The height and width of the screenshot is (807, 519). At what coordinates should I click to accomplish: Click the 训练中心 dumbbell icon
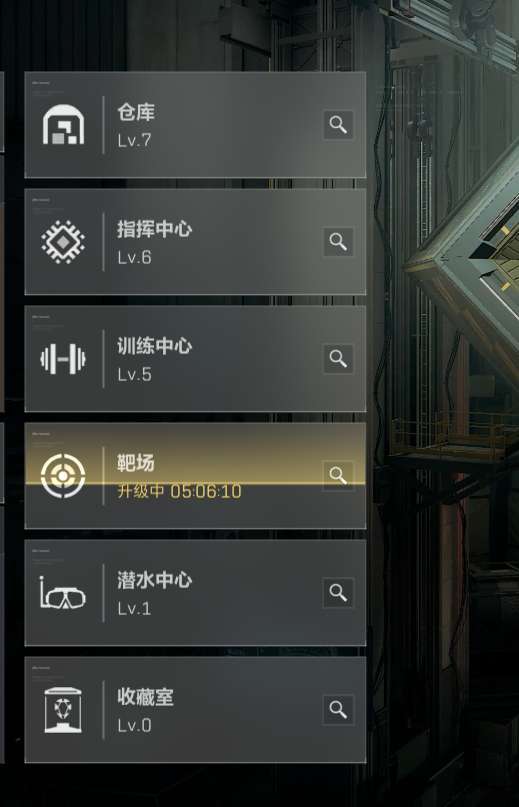pyautogui.click(x=63, y=359)
